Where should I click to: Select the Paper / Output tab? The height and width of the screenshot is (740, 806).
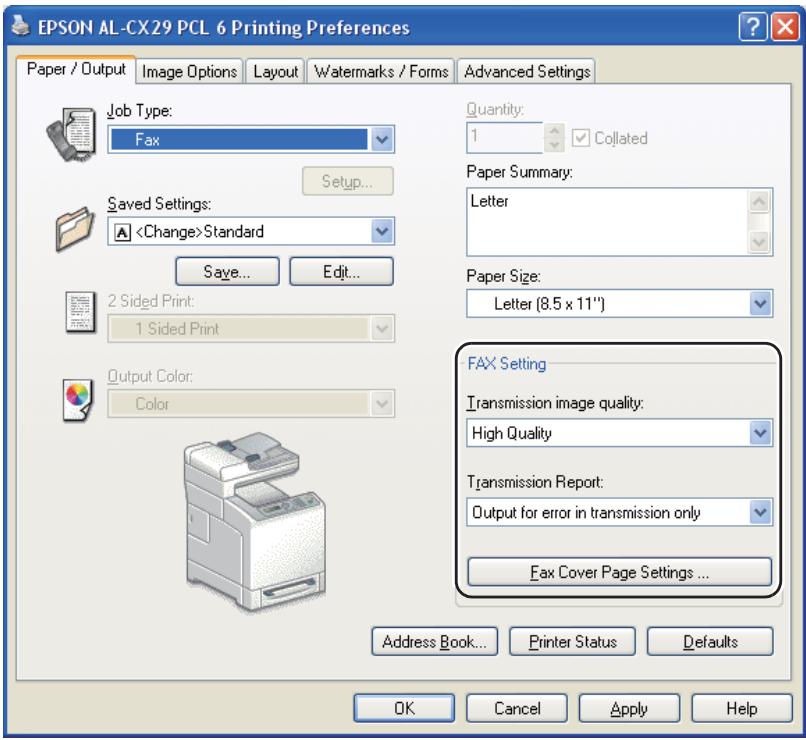(76, 69)
